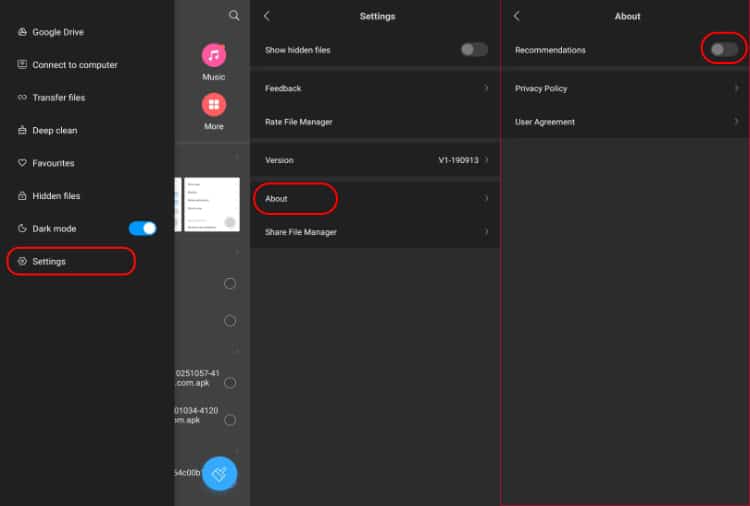This screenshot has width=750, height=506.
Task: Tap the More category icon
Action: (x=214, y=105)
